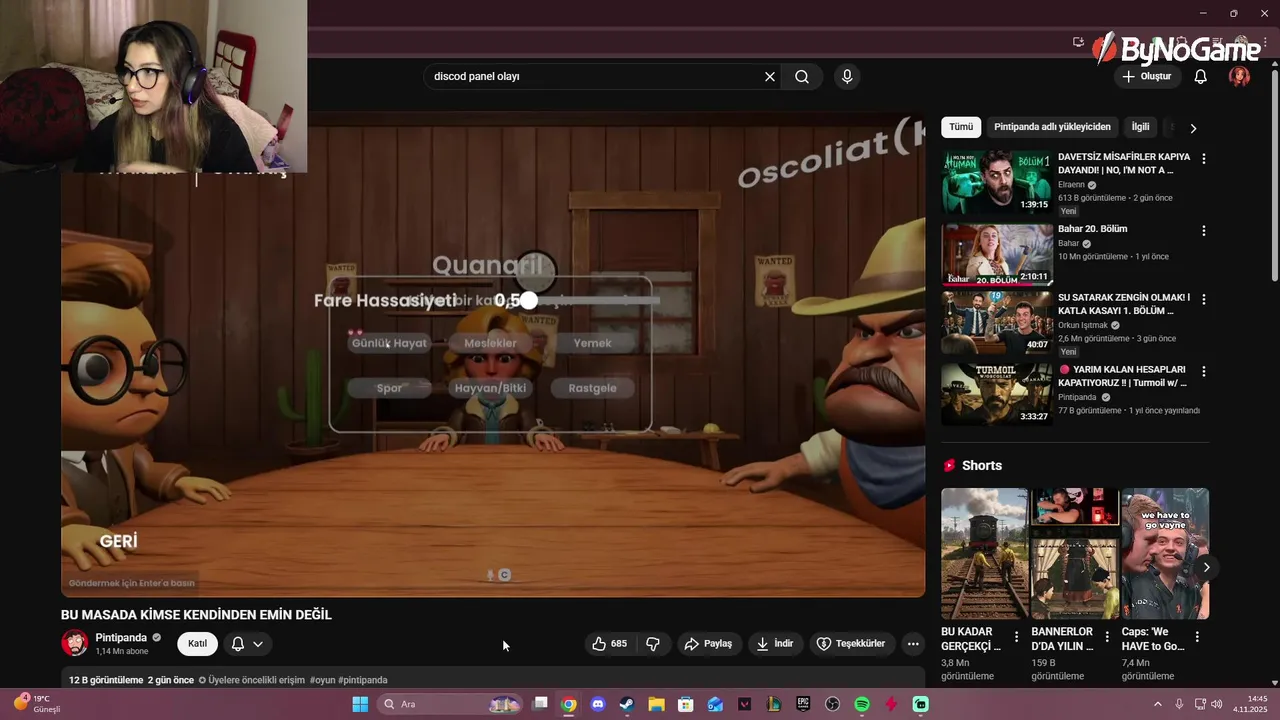Show more filter chips with the arrow
Screen dimensions: 1280x720
coord(1193,128)
